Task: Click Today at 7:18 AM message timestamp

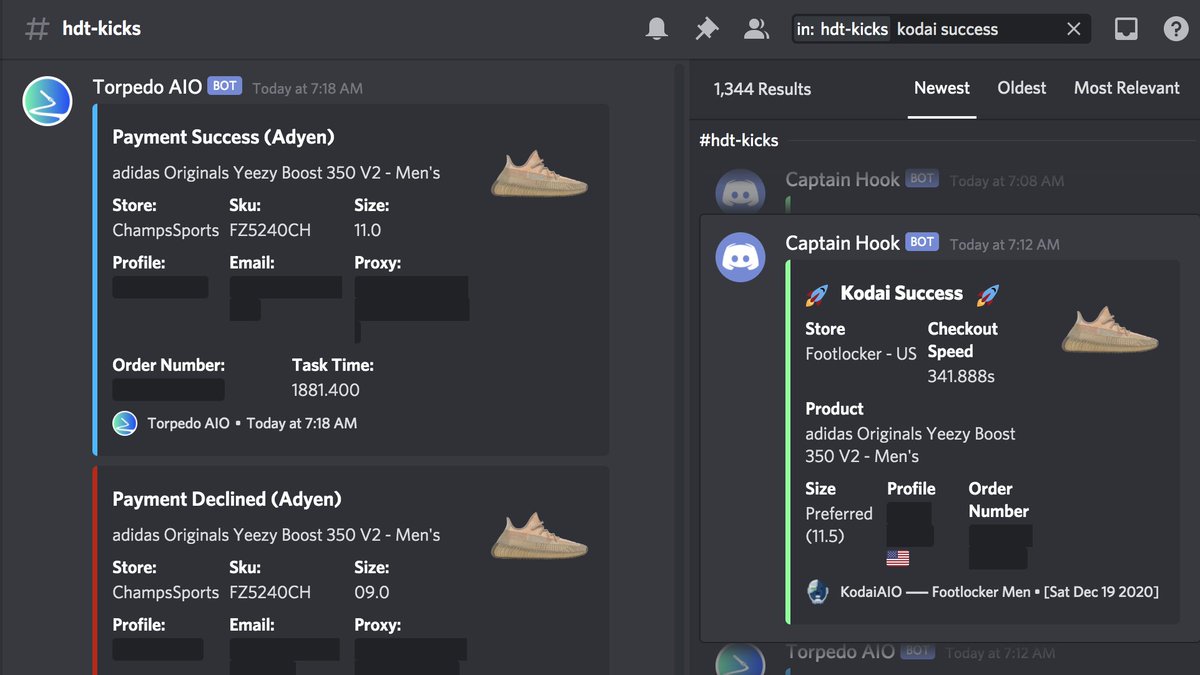Action: coord(307,89)
